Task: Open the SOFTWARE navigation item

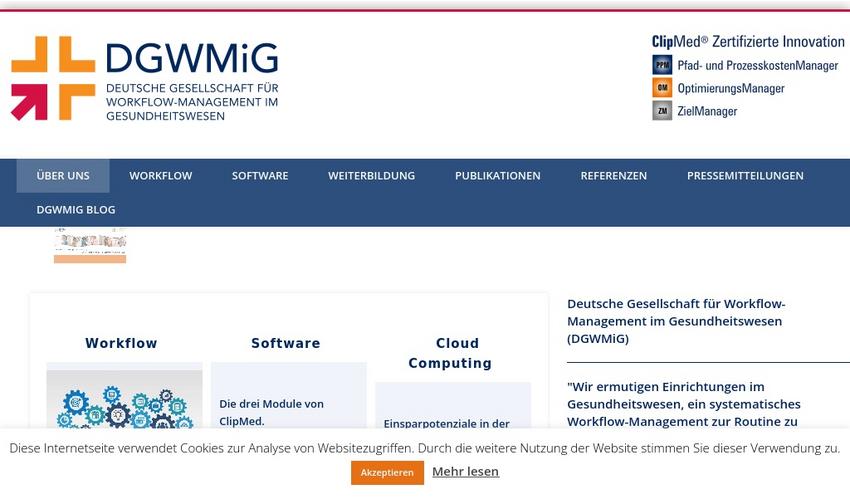Action: point(260,176)
